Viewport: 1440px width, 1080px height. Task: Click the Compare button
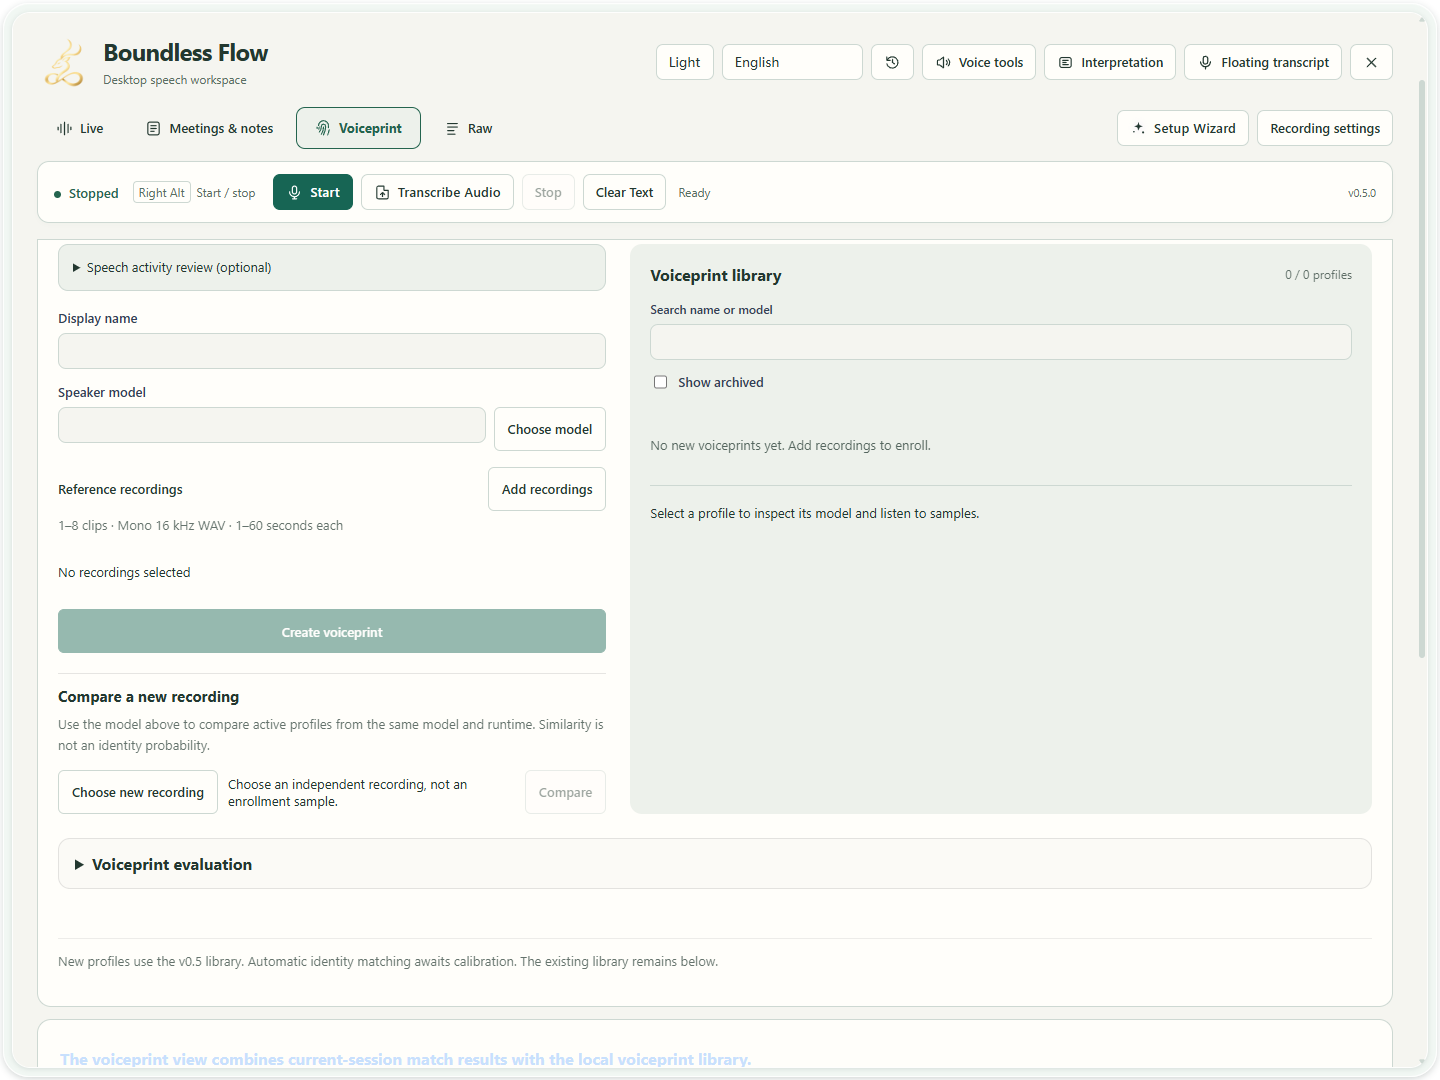coord(565,792)
